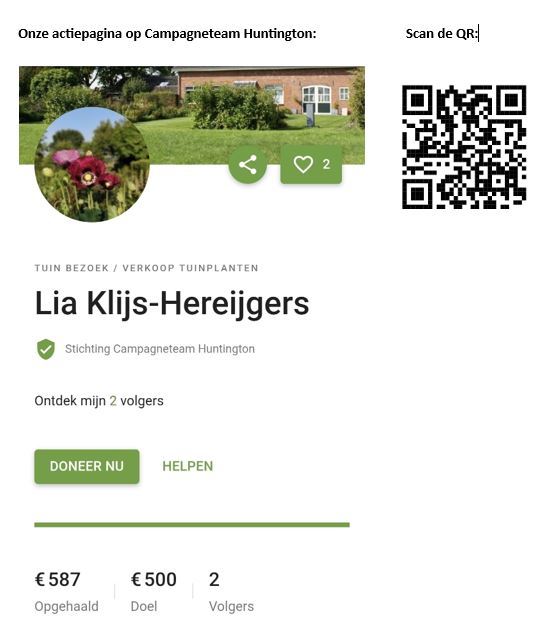The width and height of the screenshot is (540, 641).
Task: Click the round share icon button
Action: (247, 164)
